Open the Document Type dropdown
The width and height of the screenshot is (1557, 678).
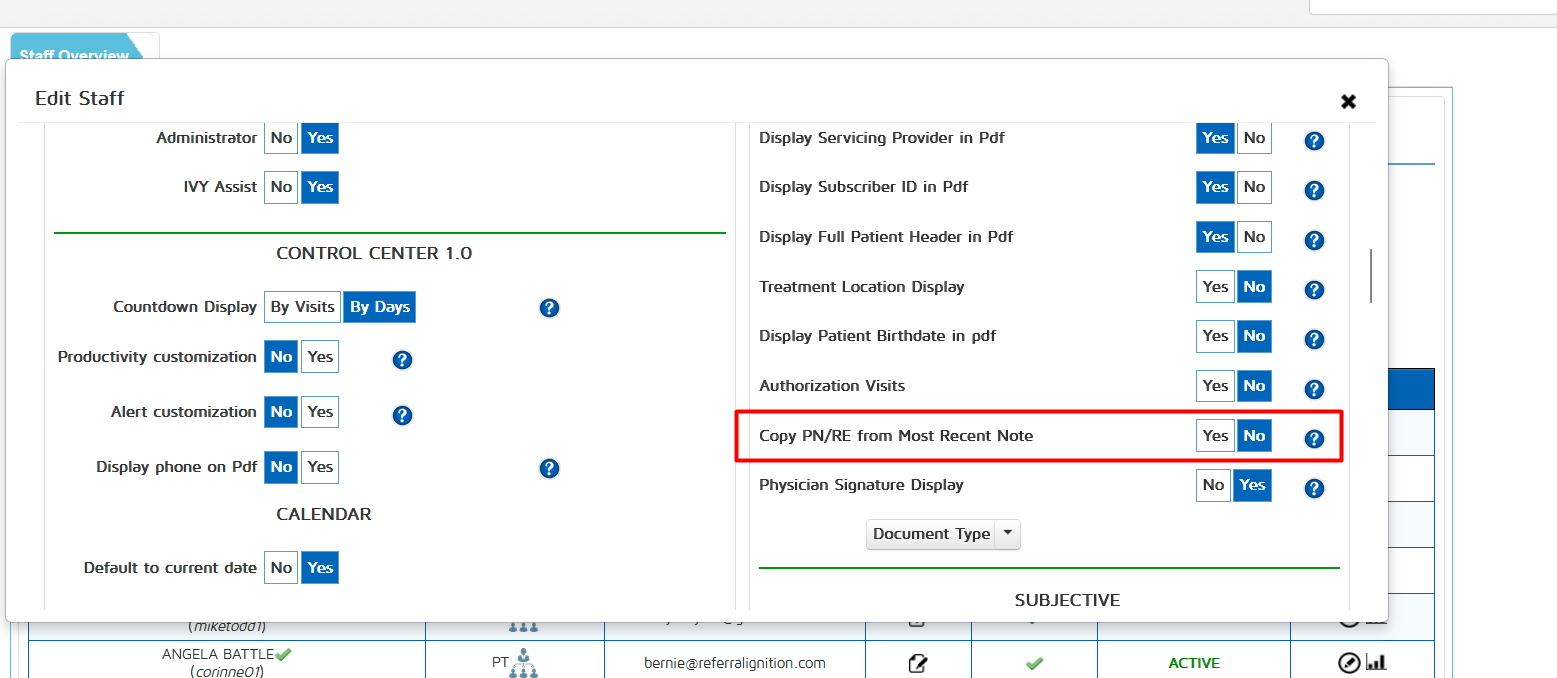931,534
